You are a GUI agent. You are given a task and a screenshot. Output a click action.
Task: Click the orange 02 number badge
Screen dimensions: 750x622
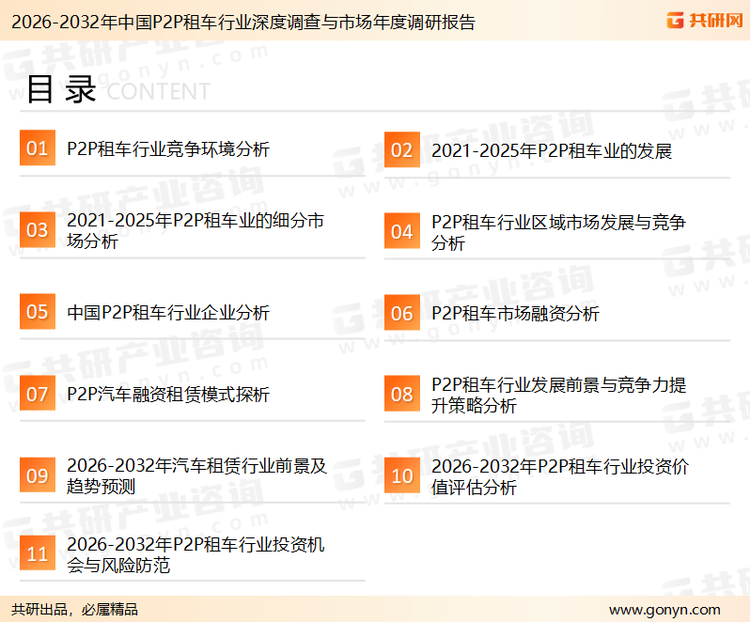click(402, 150)
